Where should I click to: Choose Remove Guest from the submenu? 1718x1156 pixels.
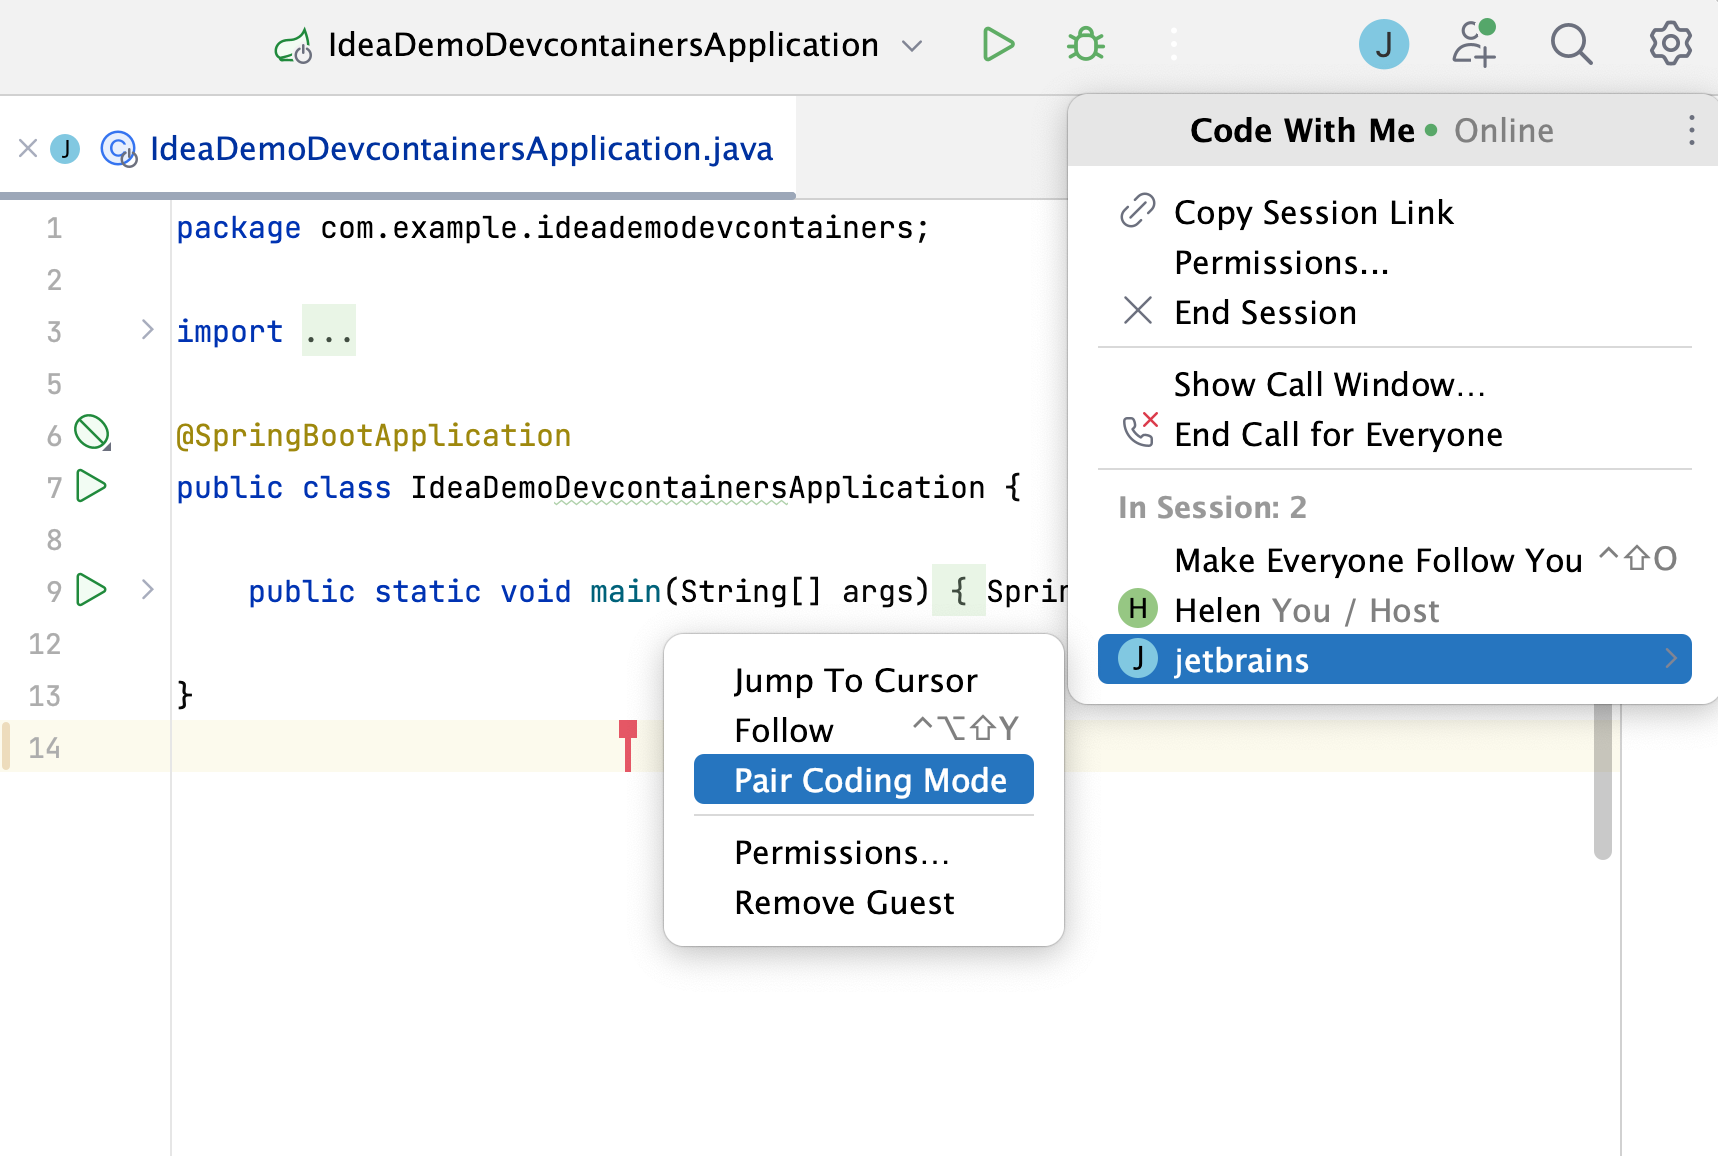(844, 903)
